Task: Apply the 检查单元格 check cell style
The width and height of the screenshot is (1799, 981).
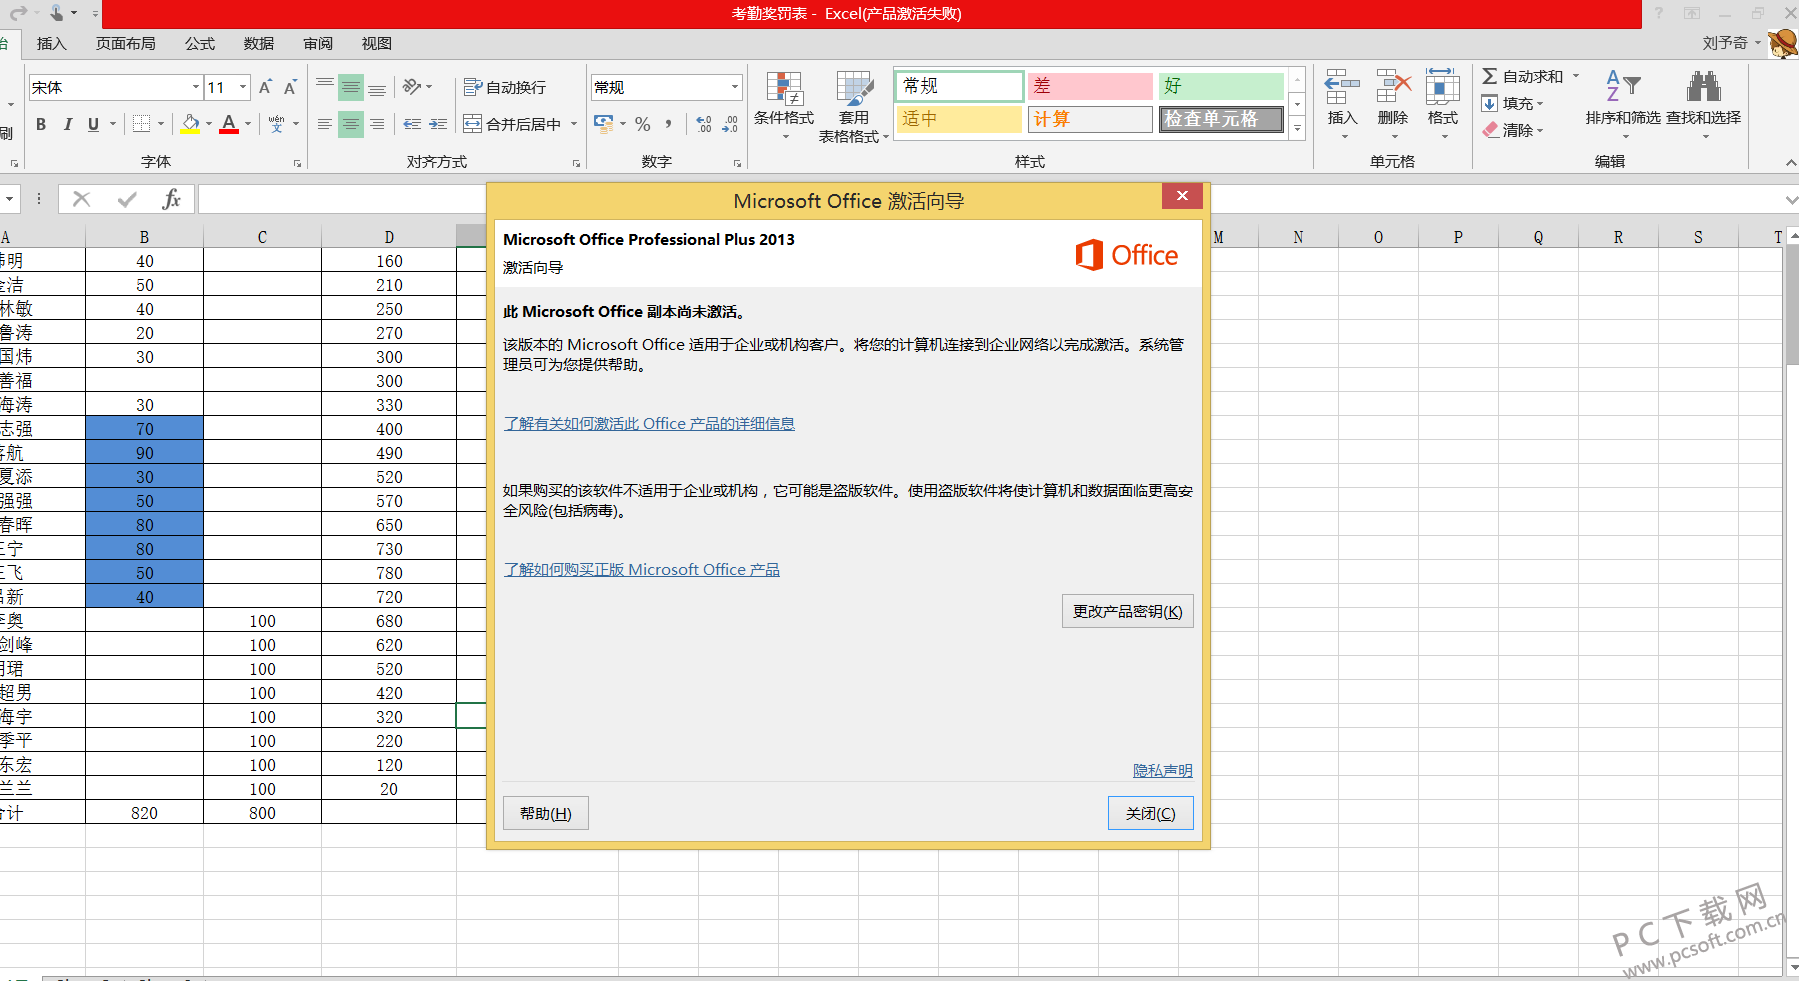Action: [x=1221, y=119]
